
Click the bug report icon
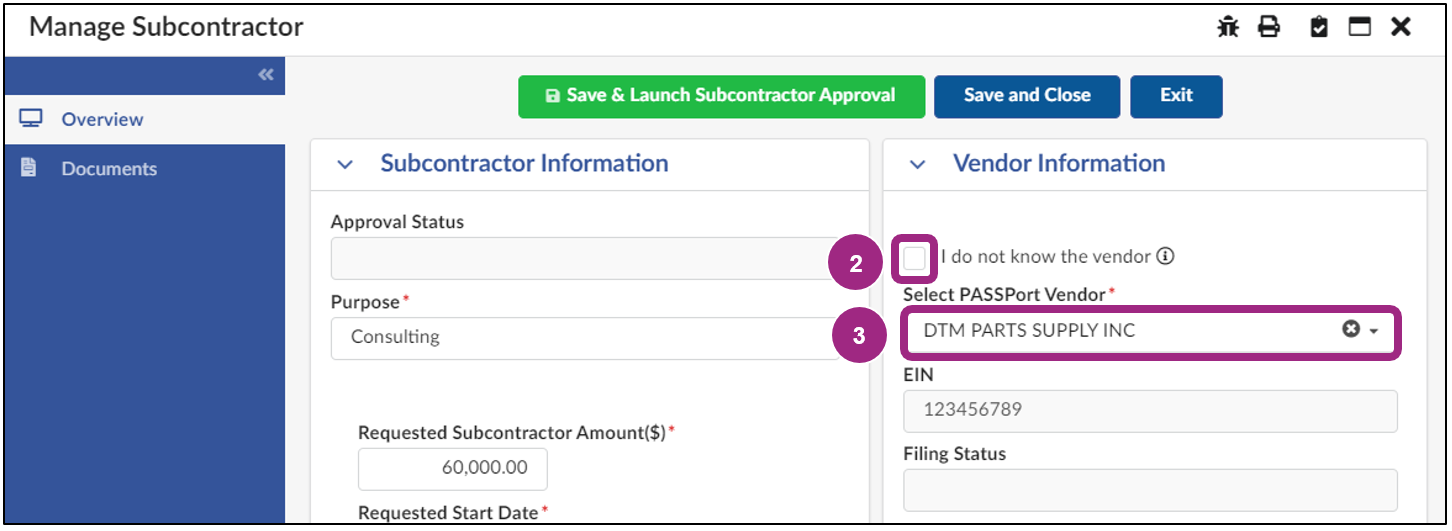coord(1228,28)
